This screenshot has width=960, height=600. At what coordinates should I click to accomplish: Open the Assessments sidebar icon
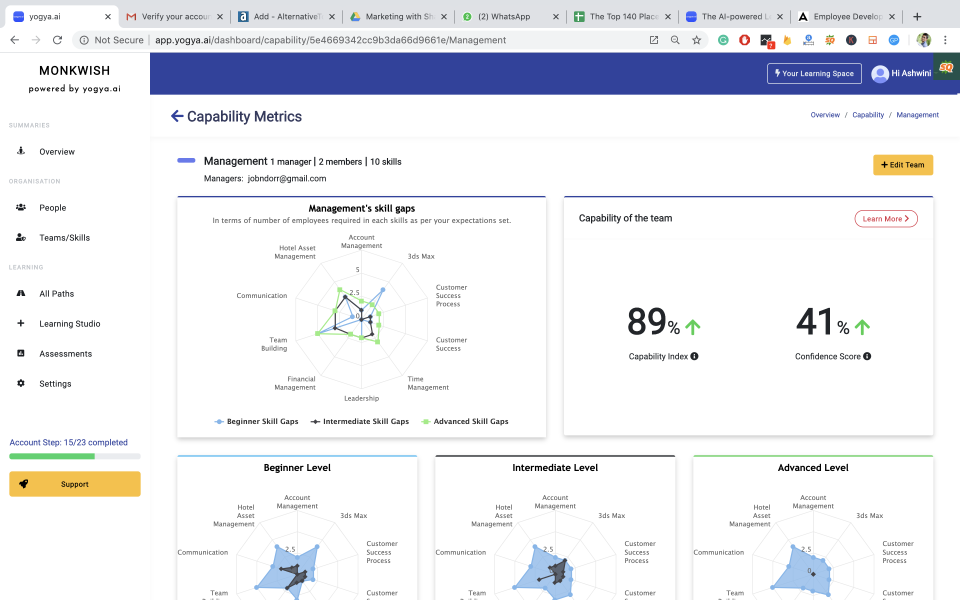point(21,354)
